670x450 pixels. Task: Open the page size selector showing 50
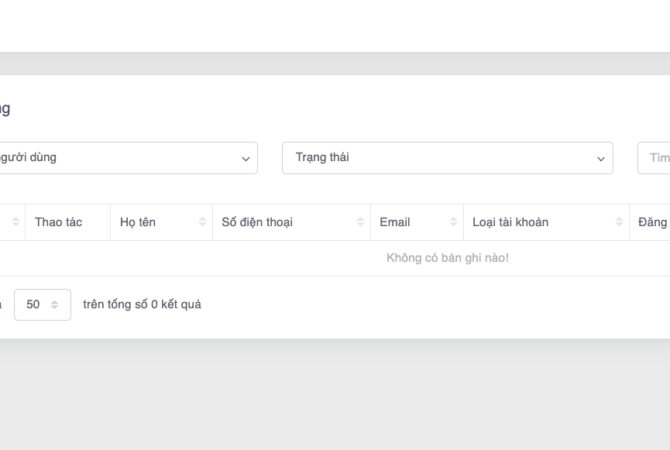42,305
